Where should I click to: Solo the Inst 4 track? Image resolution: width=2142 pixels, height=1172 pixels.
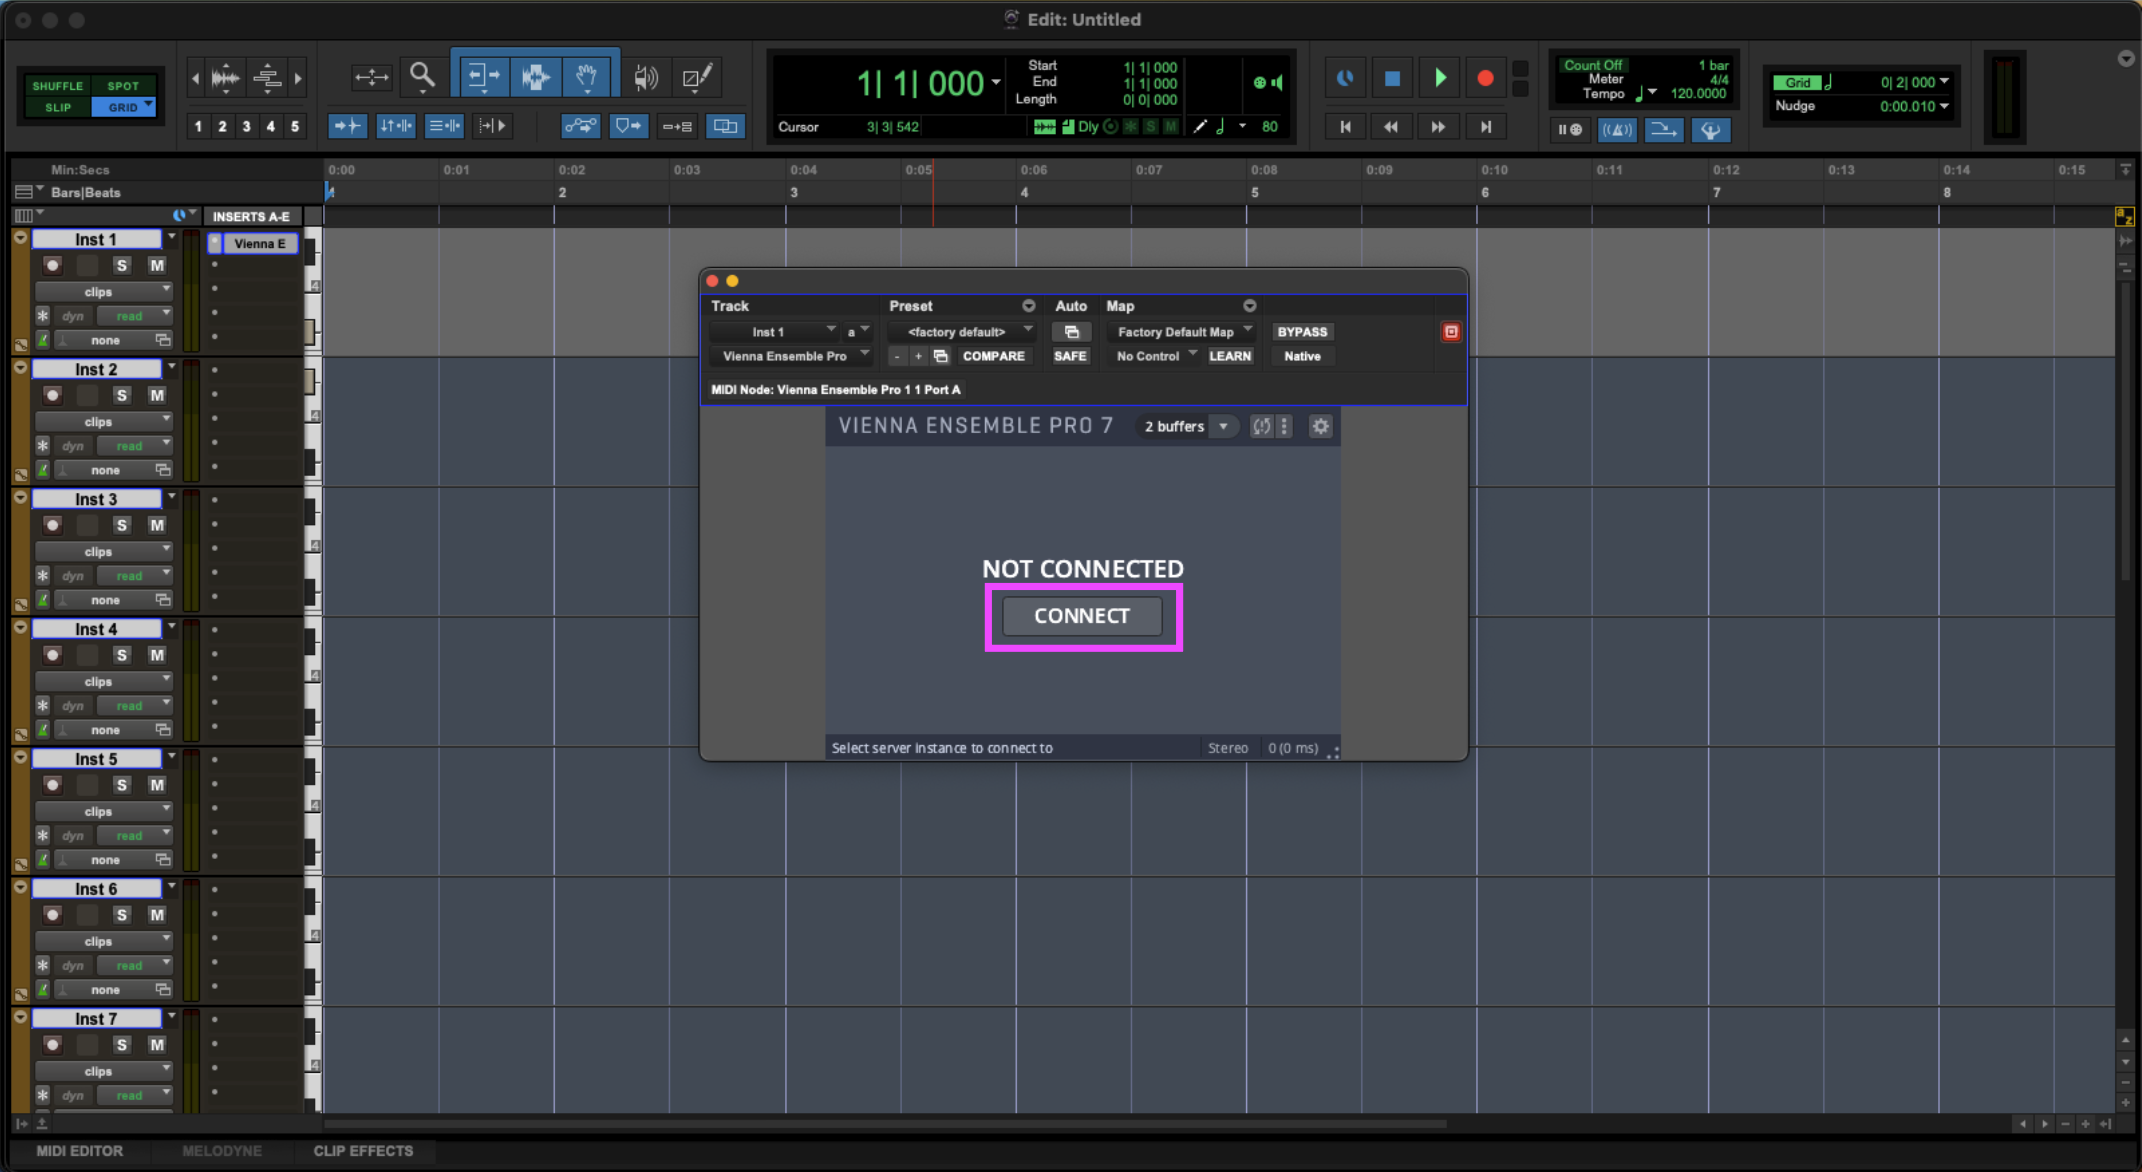[122, 655]
